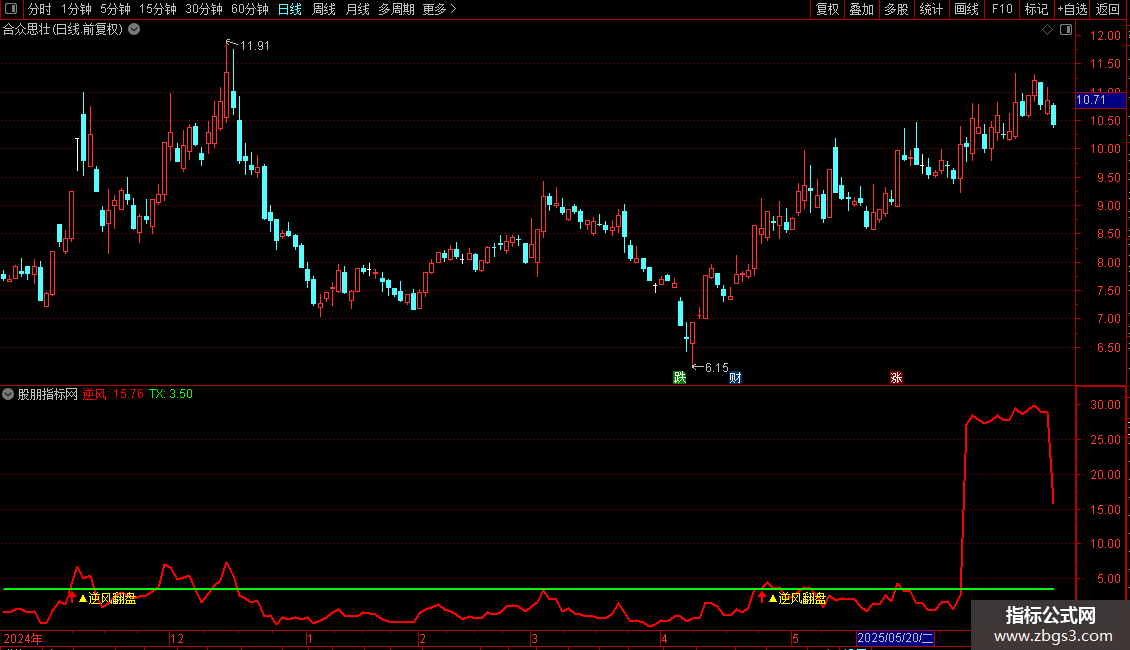Switch to the 月线 monthly chart
The width and height of the screenshot is (1130, 650).
357,9
